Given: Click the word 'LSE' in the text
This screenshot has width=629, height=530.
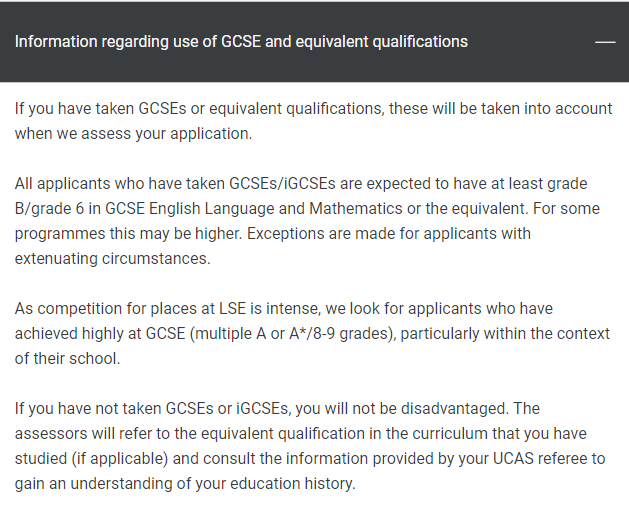Looking at the screenshot, I should point(232,309).
